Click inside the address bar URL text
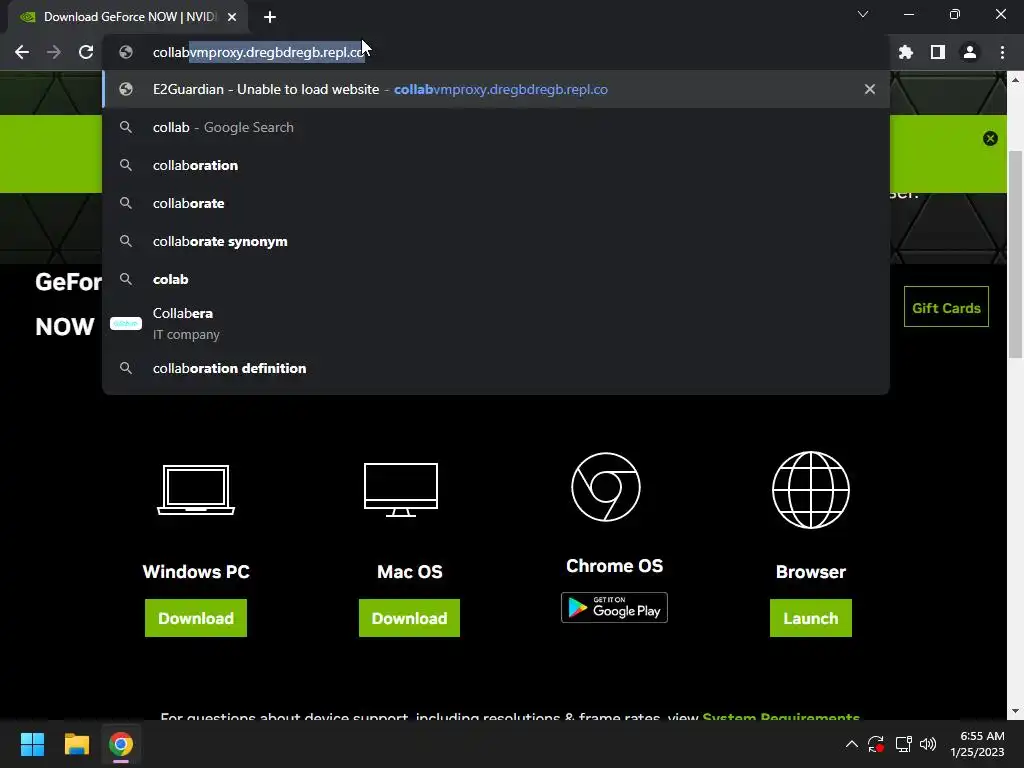 point(259,52)
